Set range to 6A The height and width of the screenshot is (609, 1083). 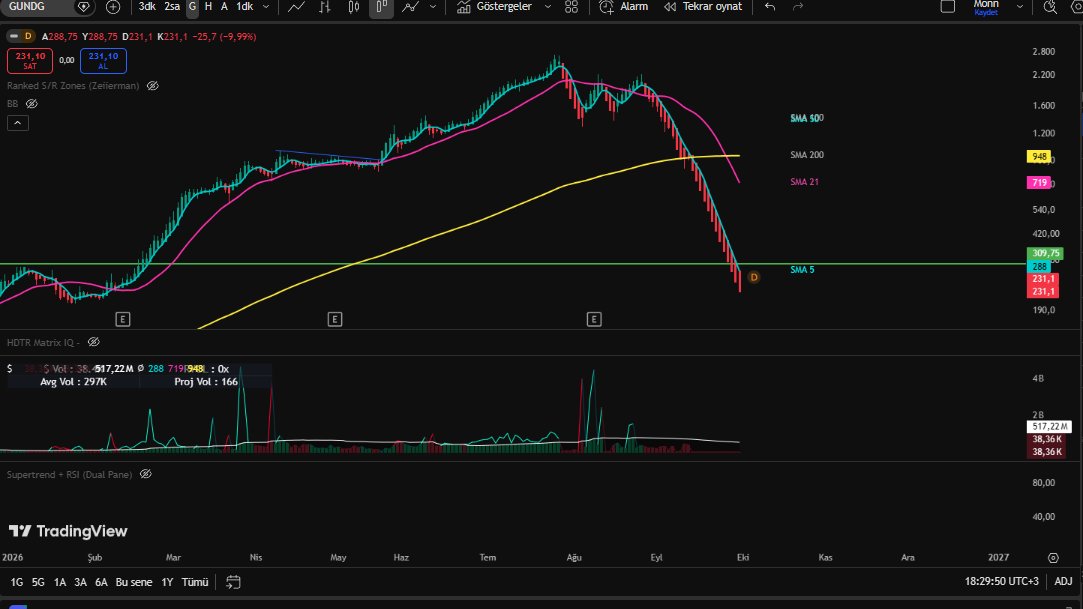[x=101, y=582]
